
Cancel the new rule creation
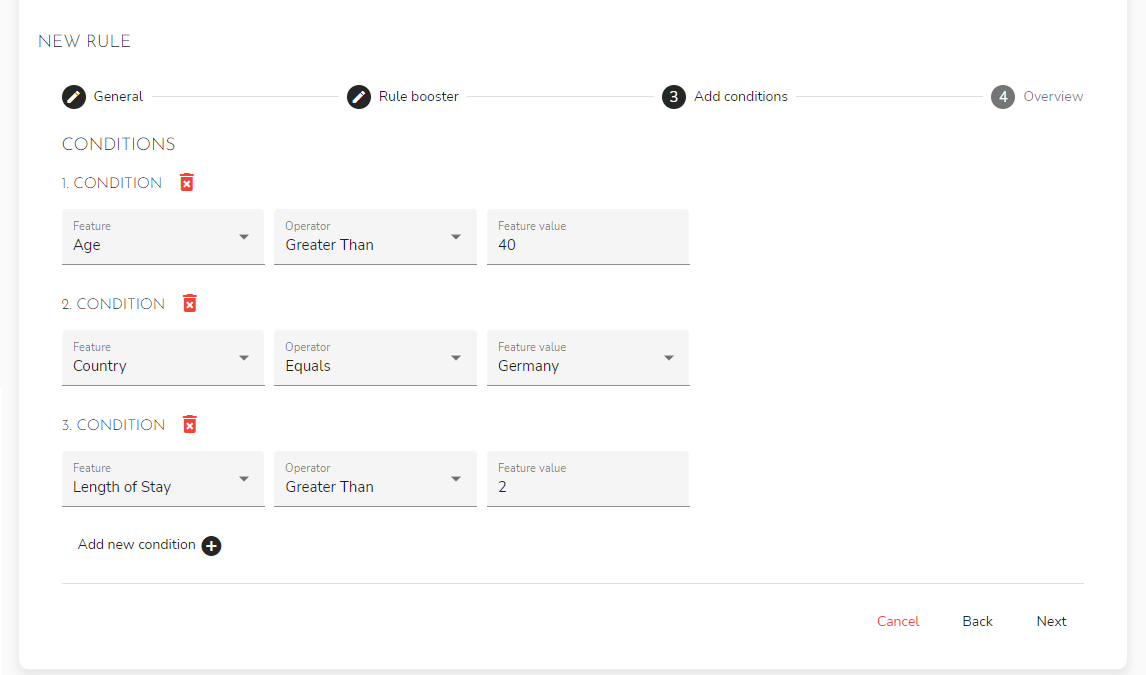(x=897, y=621)
